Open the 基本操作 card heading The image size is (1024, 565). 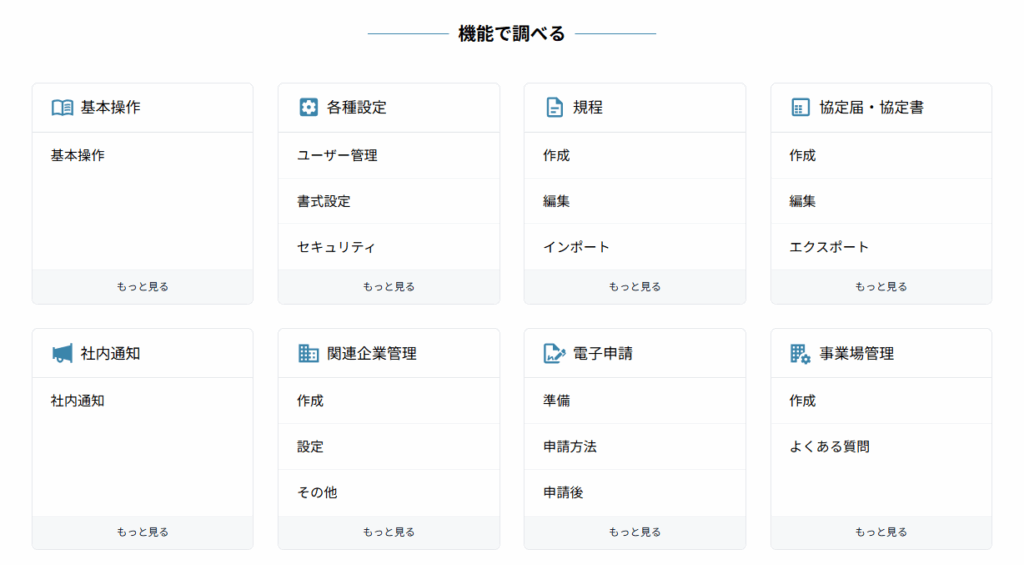click(x=110, y=107)
